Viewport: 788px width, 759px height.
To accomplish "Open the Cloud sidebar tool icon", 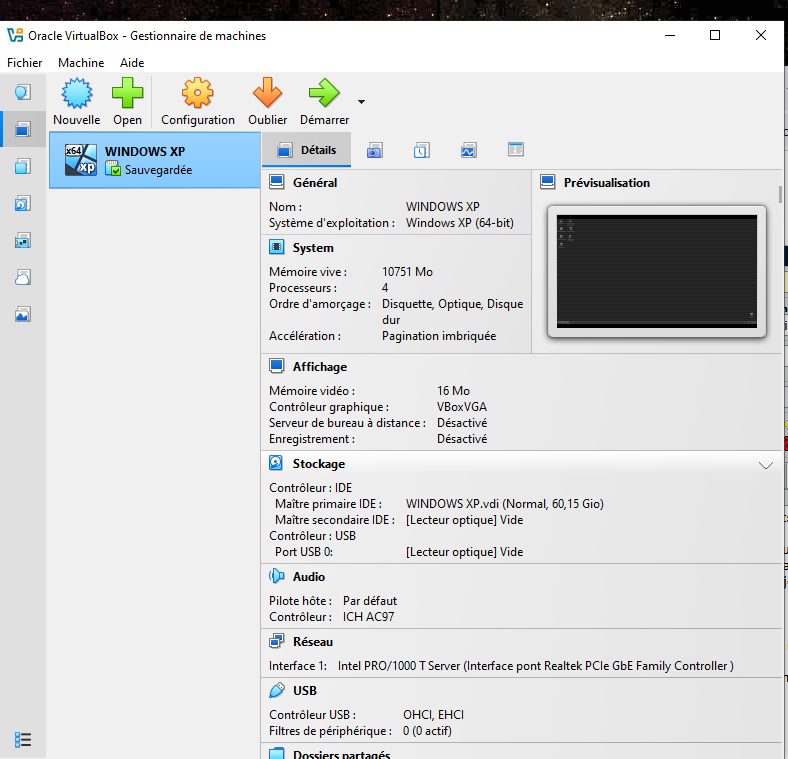I will point(23,277).
